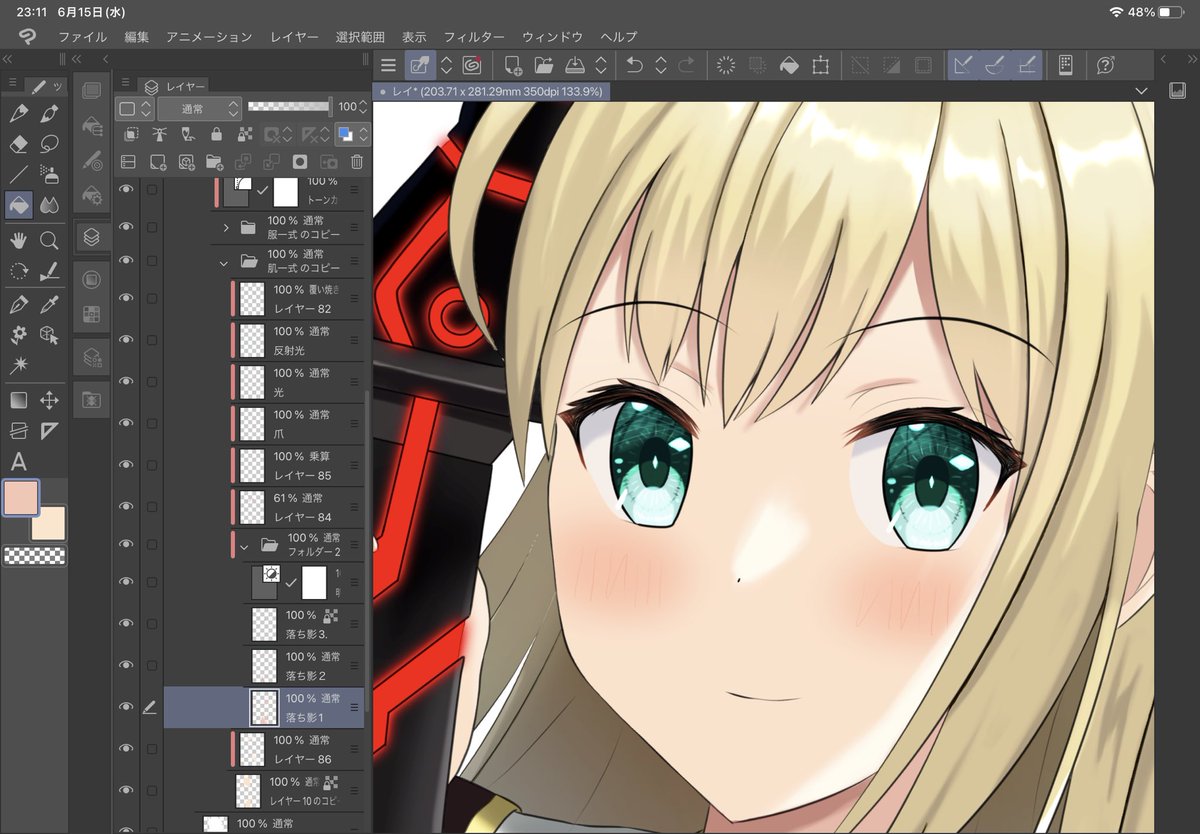Pick the main pink drawing color swatch

pyautogui.click(x=21, y=497)
